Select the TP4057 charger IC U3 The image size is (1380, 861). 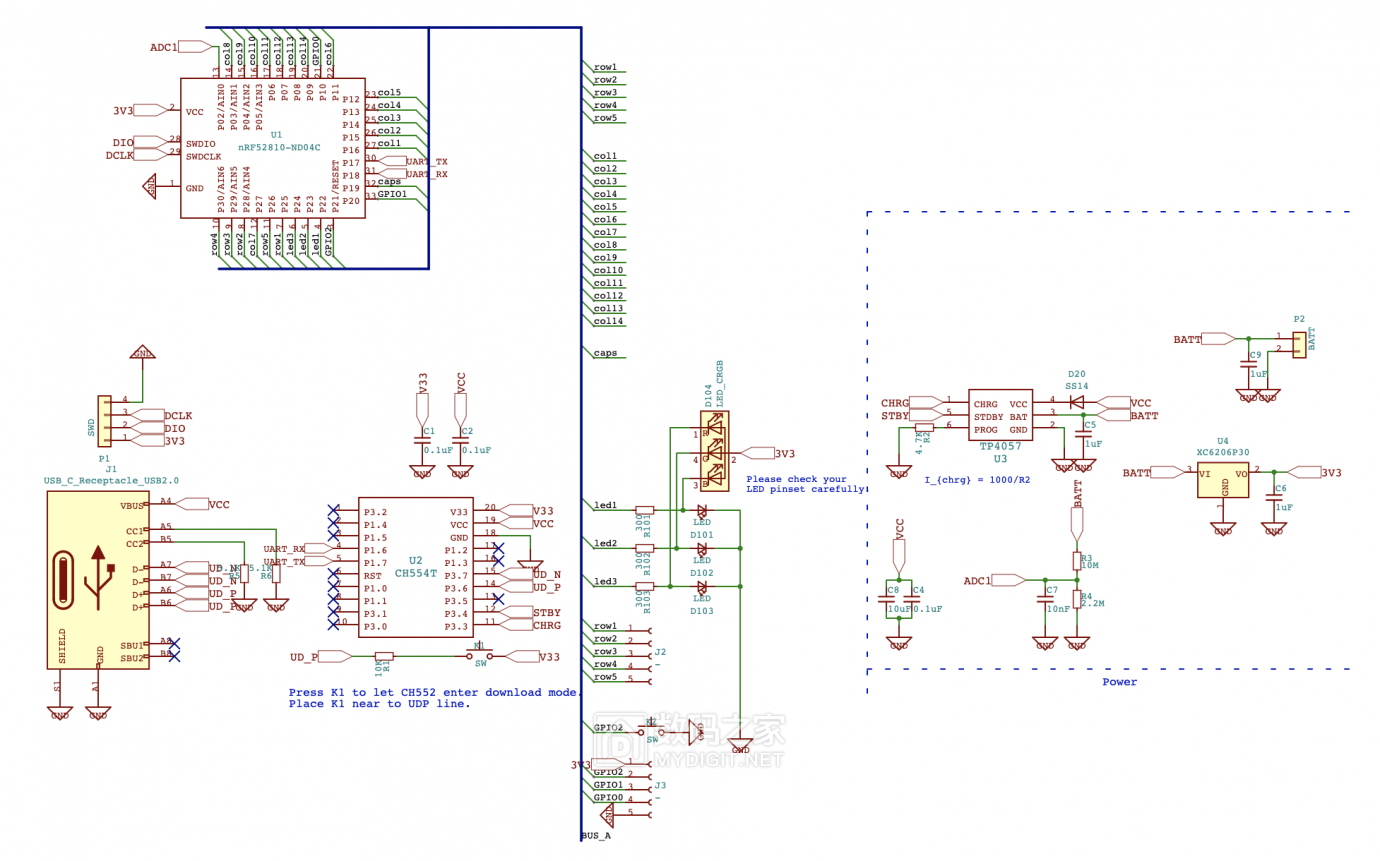tap(1001, 416)
